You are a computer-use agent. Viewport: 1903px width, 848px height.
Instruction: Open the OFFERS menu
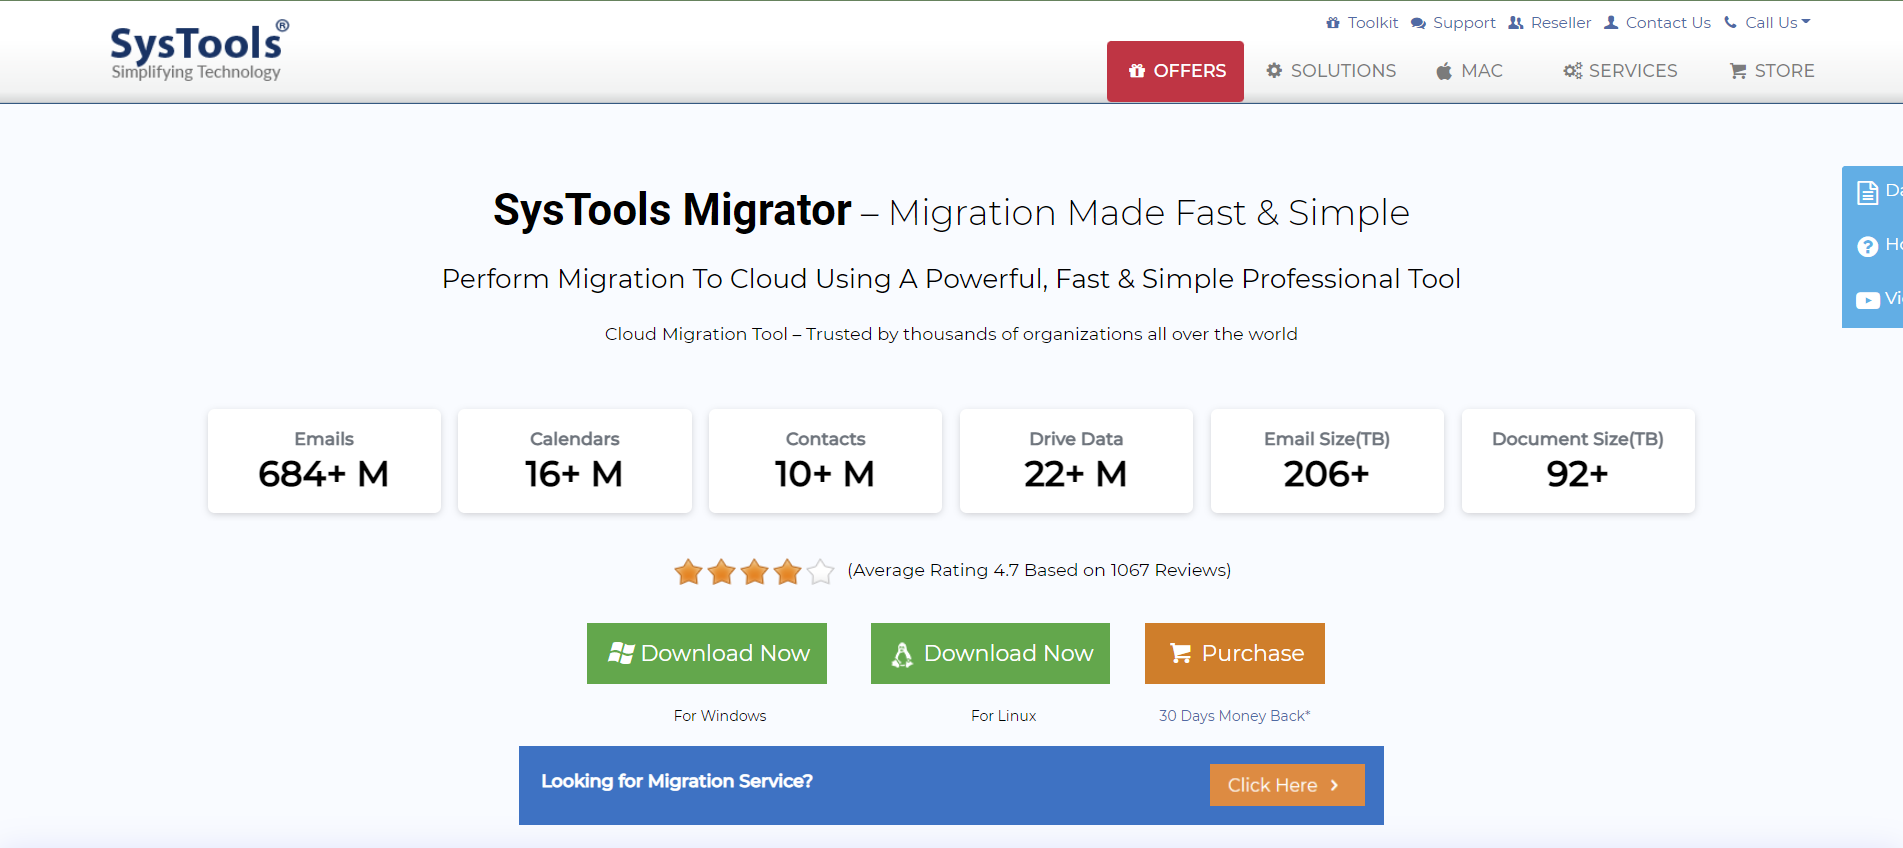coord(1175,71)
